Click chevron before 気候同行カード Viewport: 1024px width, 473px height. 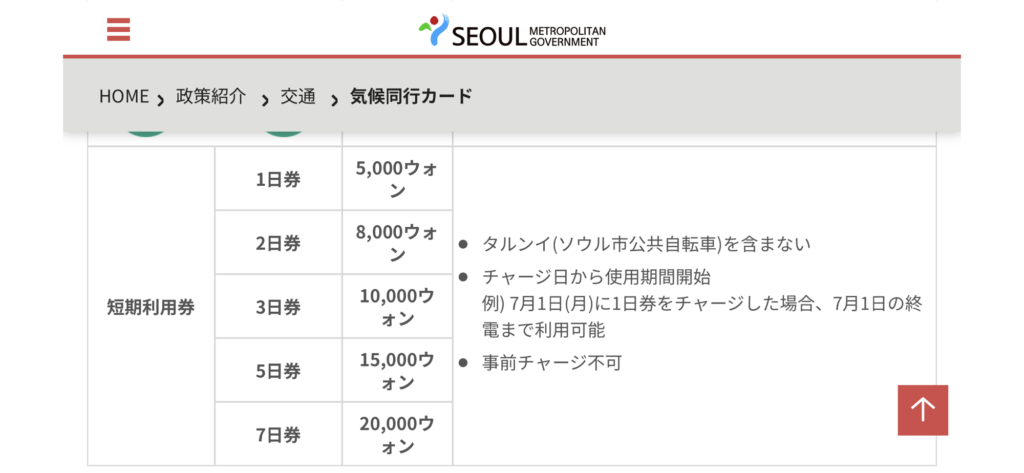click(335, 101)
